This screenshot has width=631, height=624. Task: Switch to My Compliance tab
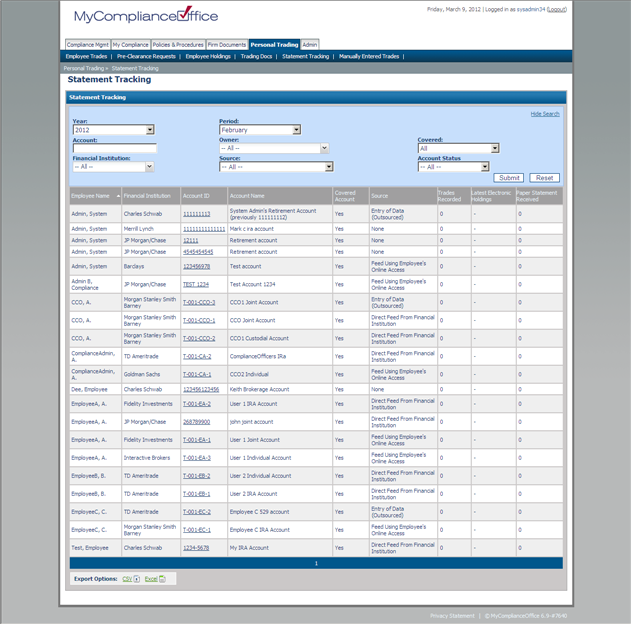130,45
